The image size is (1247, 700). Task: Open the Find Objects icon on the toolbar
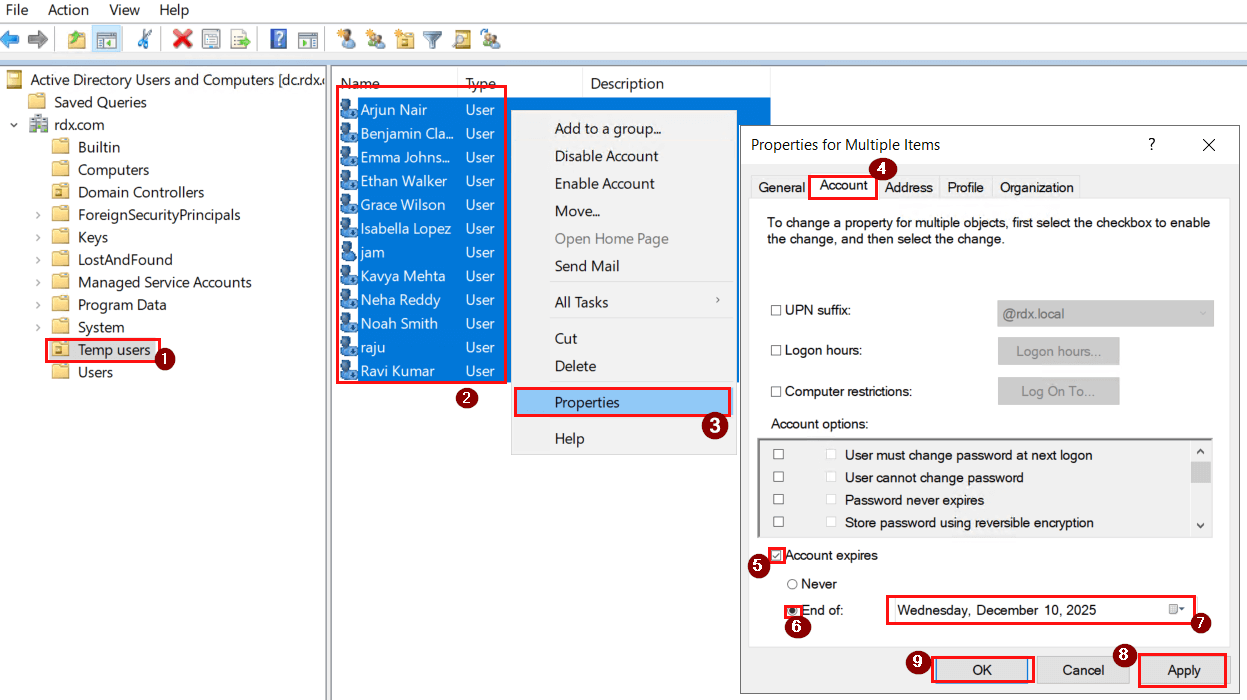pyautogui.click(x=461, y=39)
